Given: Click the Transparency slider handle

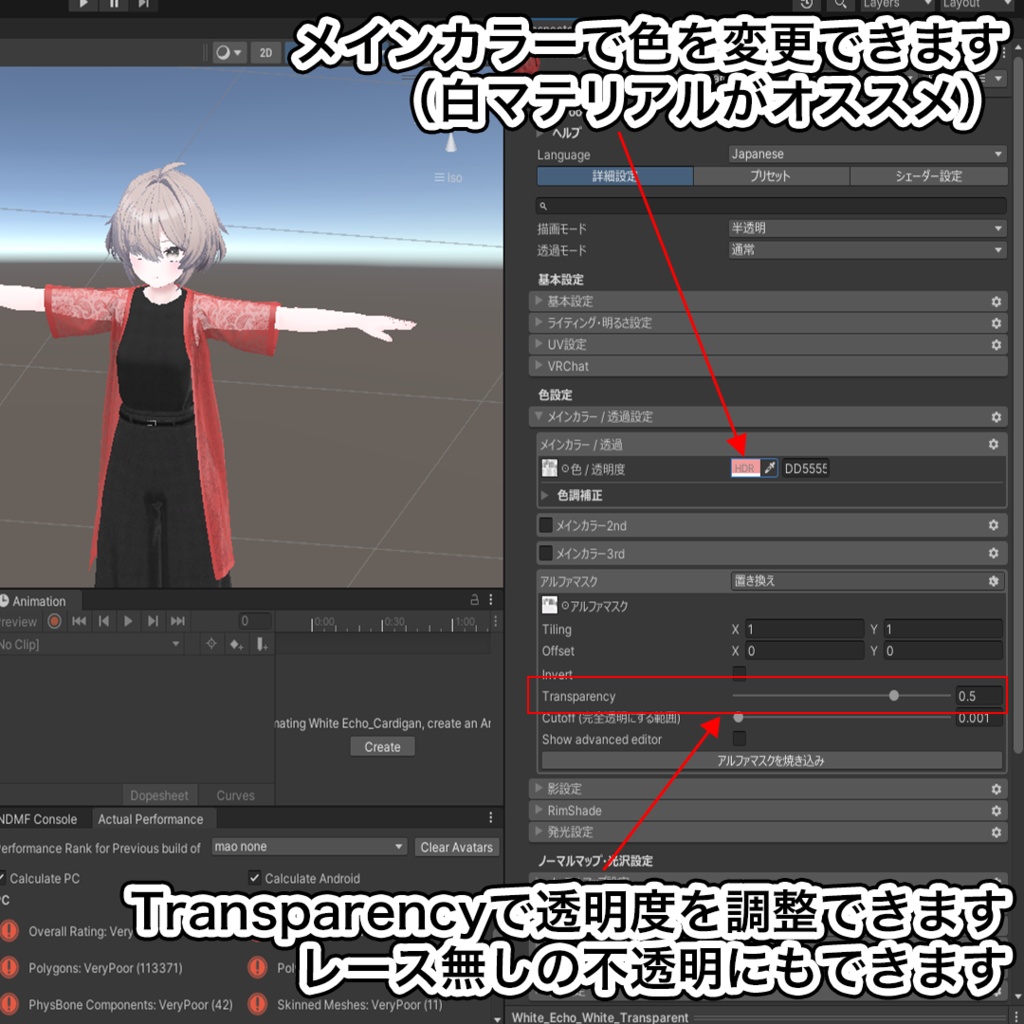Looking at the screenshot, I should (893, 696).
